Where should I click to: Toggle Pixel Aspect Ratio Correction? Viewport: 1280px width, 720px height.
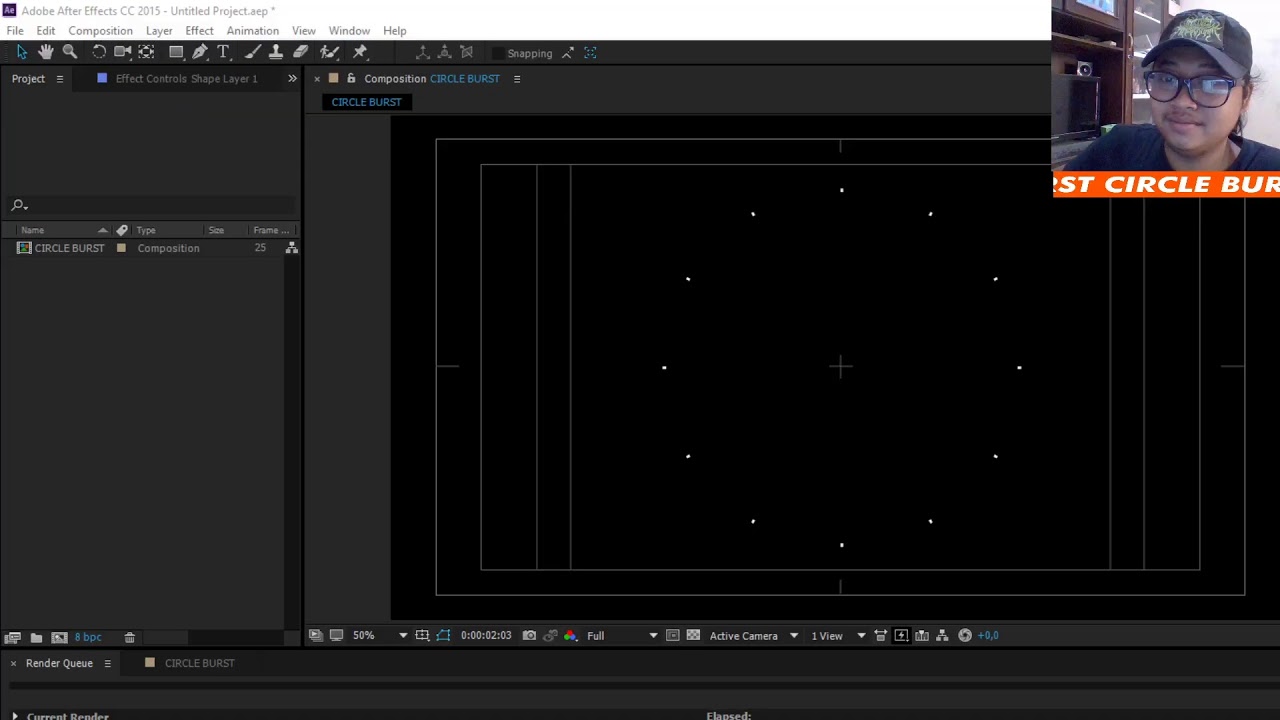(x=880, y=635)
